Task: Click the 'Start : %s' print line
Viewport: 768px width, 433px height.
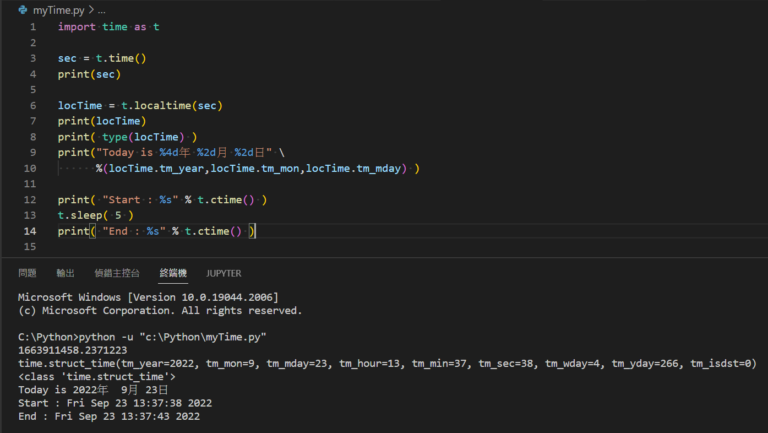Action: pyautogui.click(x=163, y=200)
